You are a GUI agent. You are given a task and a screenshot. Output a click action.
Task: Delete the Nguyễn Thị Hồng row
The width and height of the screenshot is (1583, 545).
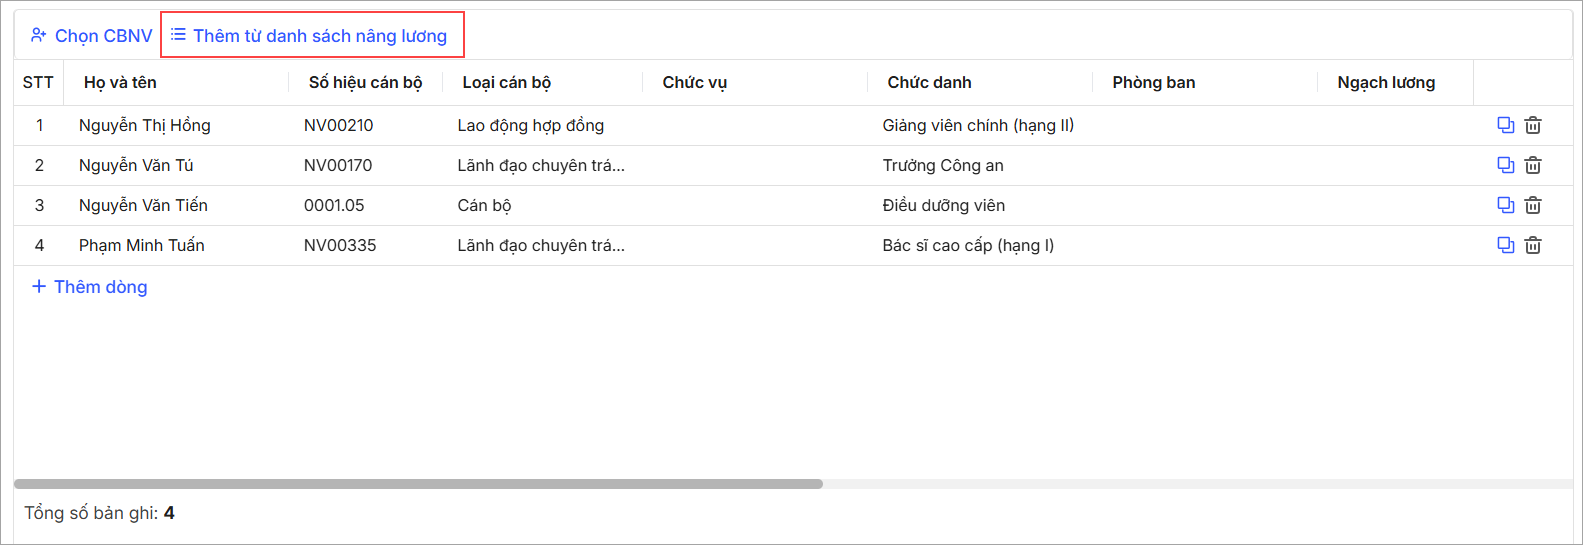tap(1533, 125)
